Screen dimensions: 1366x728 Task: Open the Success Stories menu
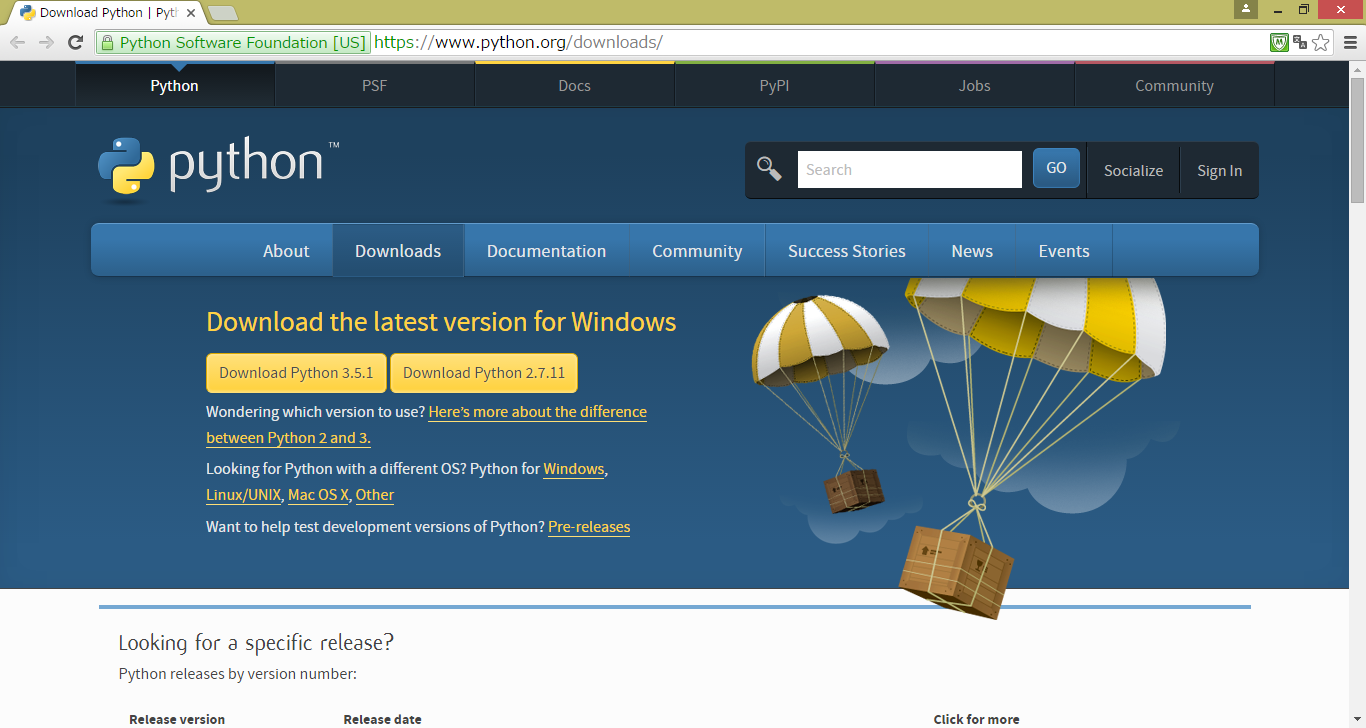point(847,251)
